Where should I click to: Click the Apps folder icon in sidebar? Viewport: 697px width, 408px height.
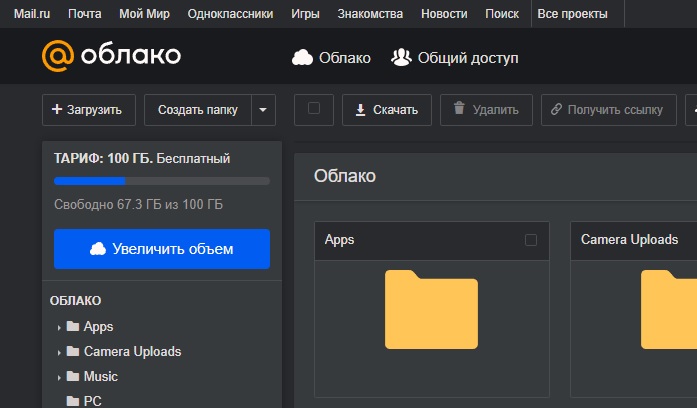(73, 326)
